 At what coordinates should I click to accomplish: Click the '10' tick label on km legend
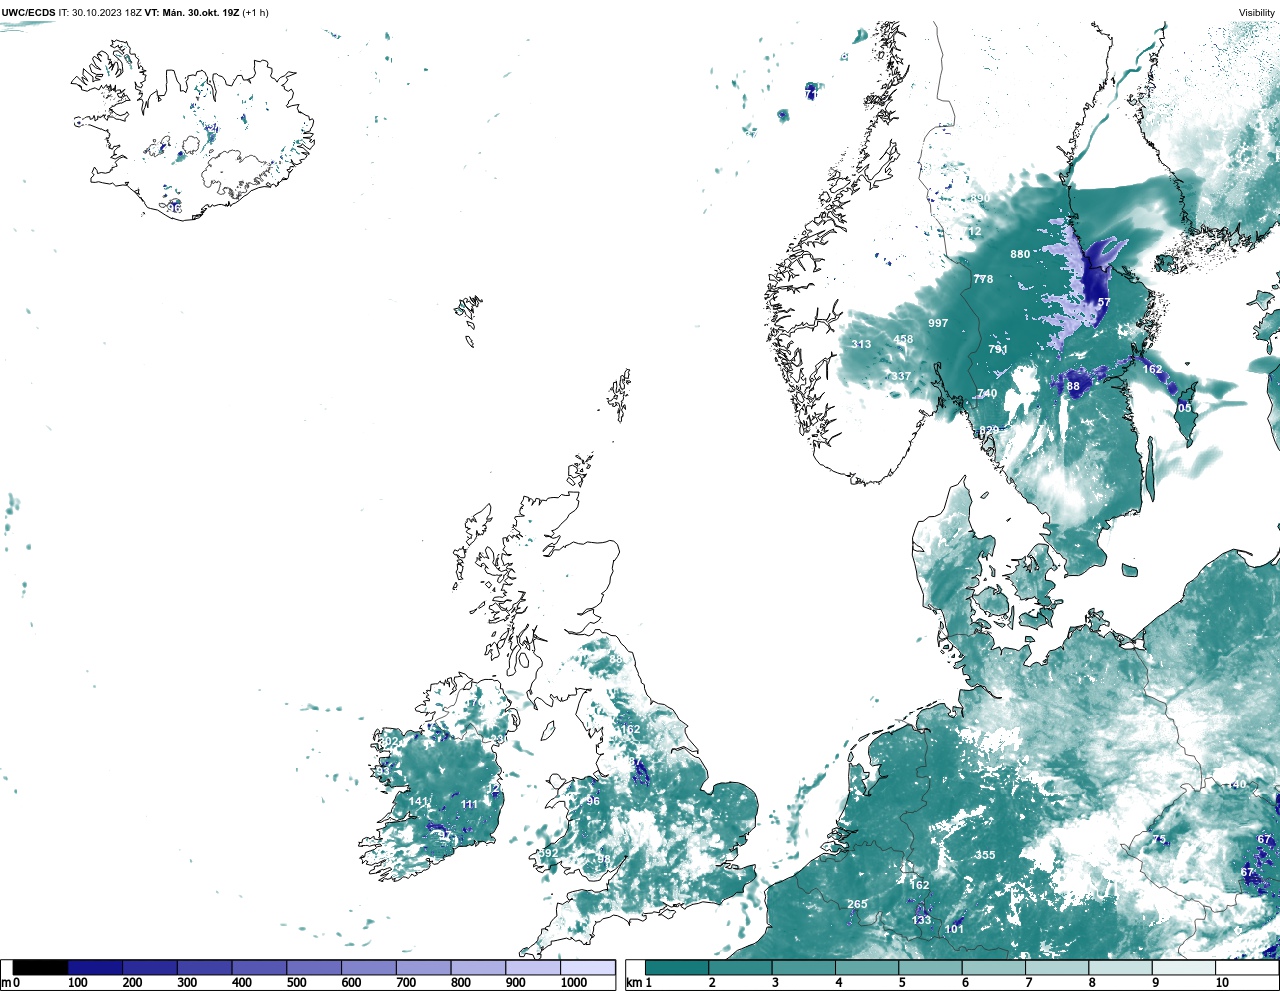pyautogui.click(x=1222, y=983)
